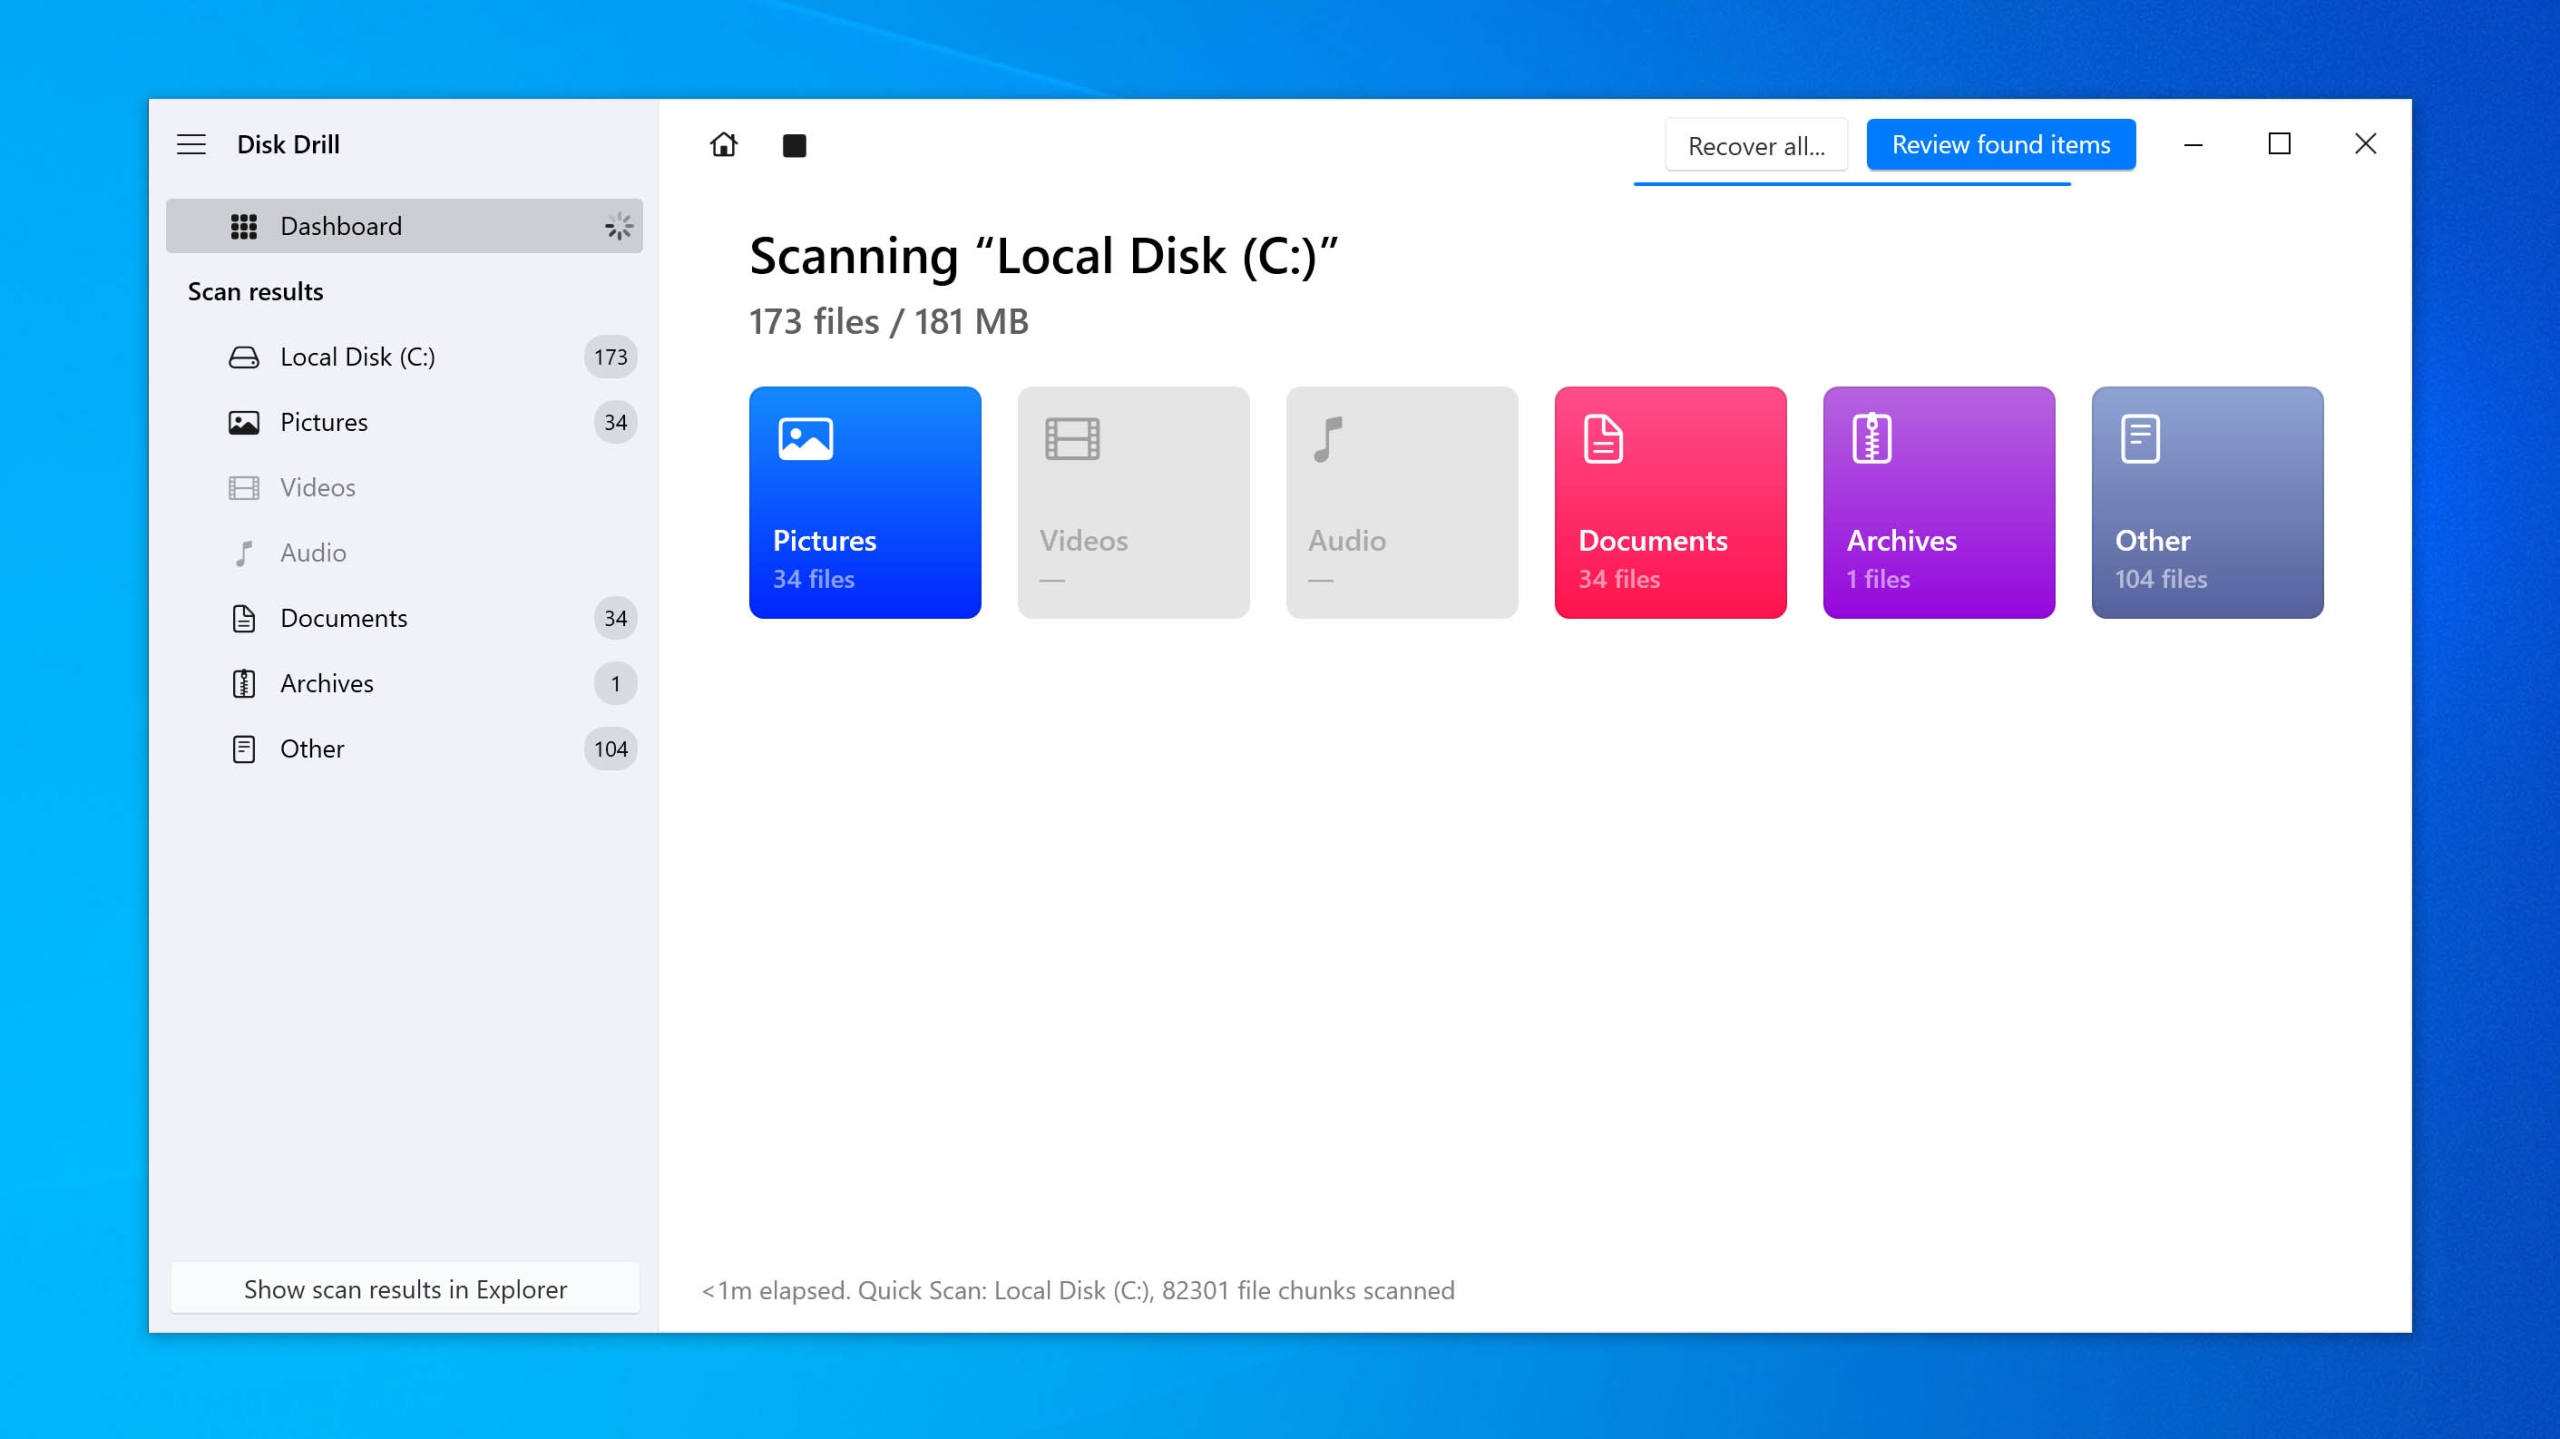Click Recover all... button

[x=1756, y=146]
